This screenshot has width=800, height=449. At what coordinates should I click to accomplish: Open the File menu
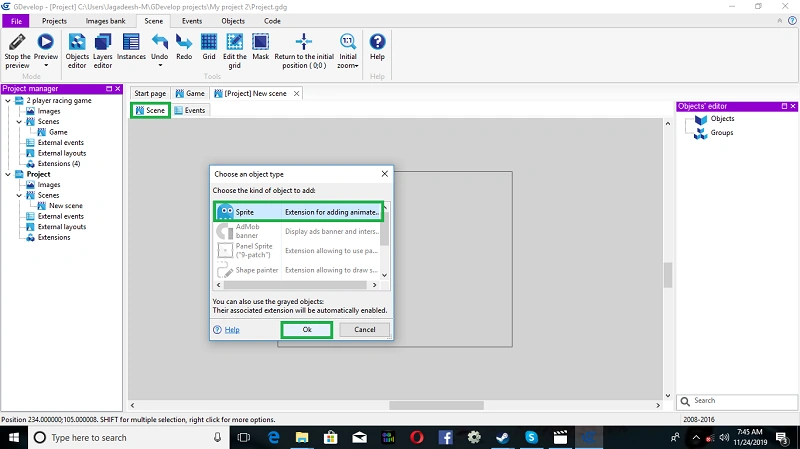[x=16, y=21]
